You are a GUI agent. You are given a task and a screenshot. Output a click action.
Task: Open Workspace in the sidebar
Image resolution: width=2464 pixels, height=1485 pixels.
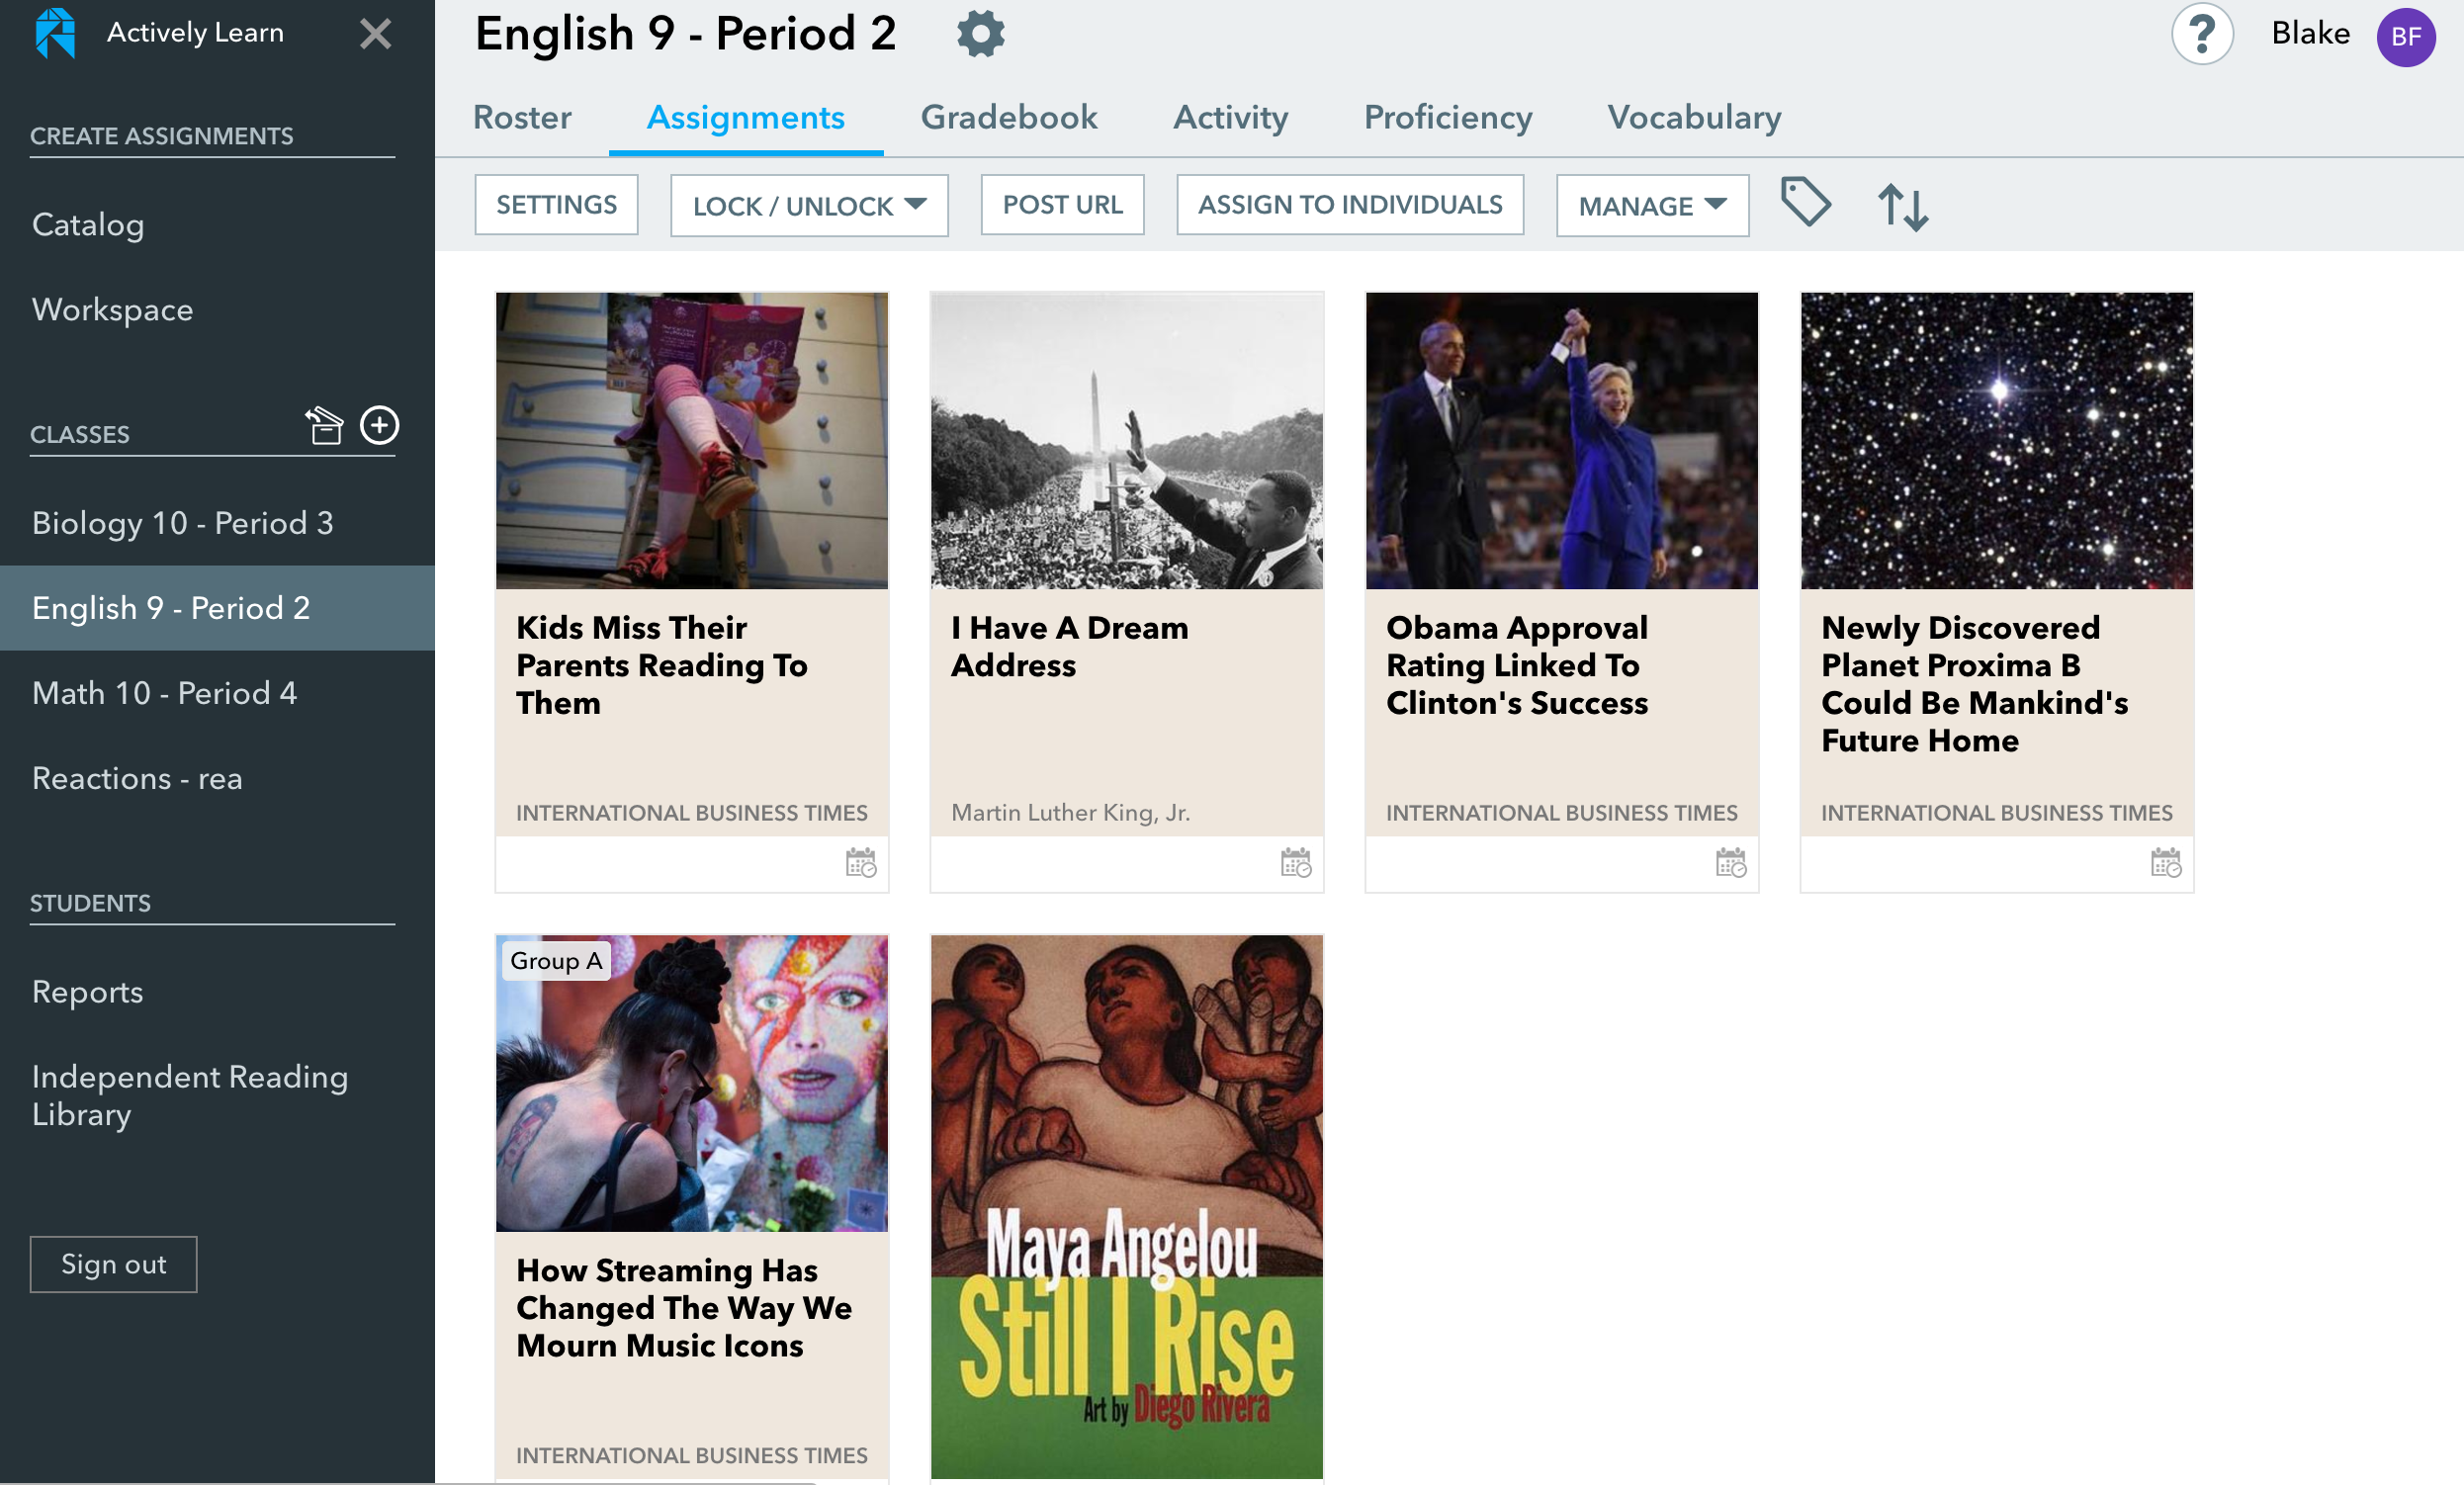[112, 310]
